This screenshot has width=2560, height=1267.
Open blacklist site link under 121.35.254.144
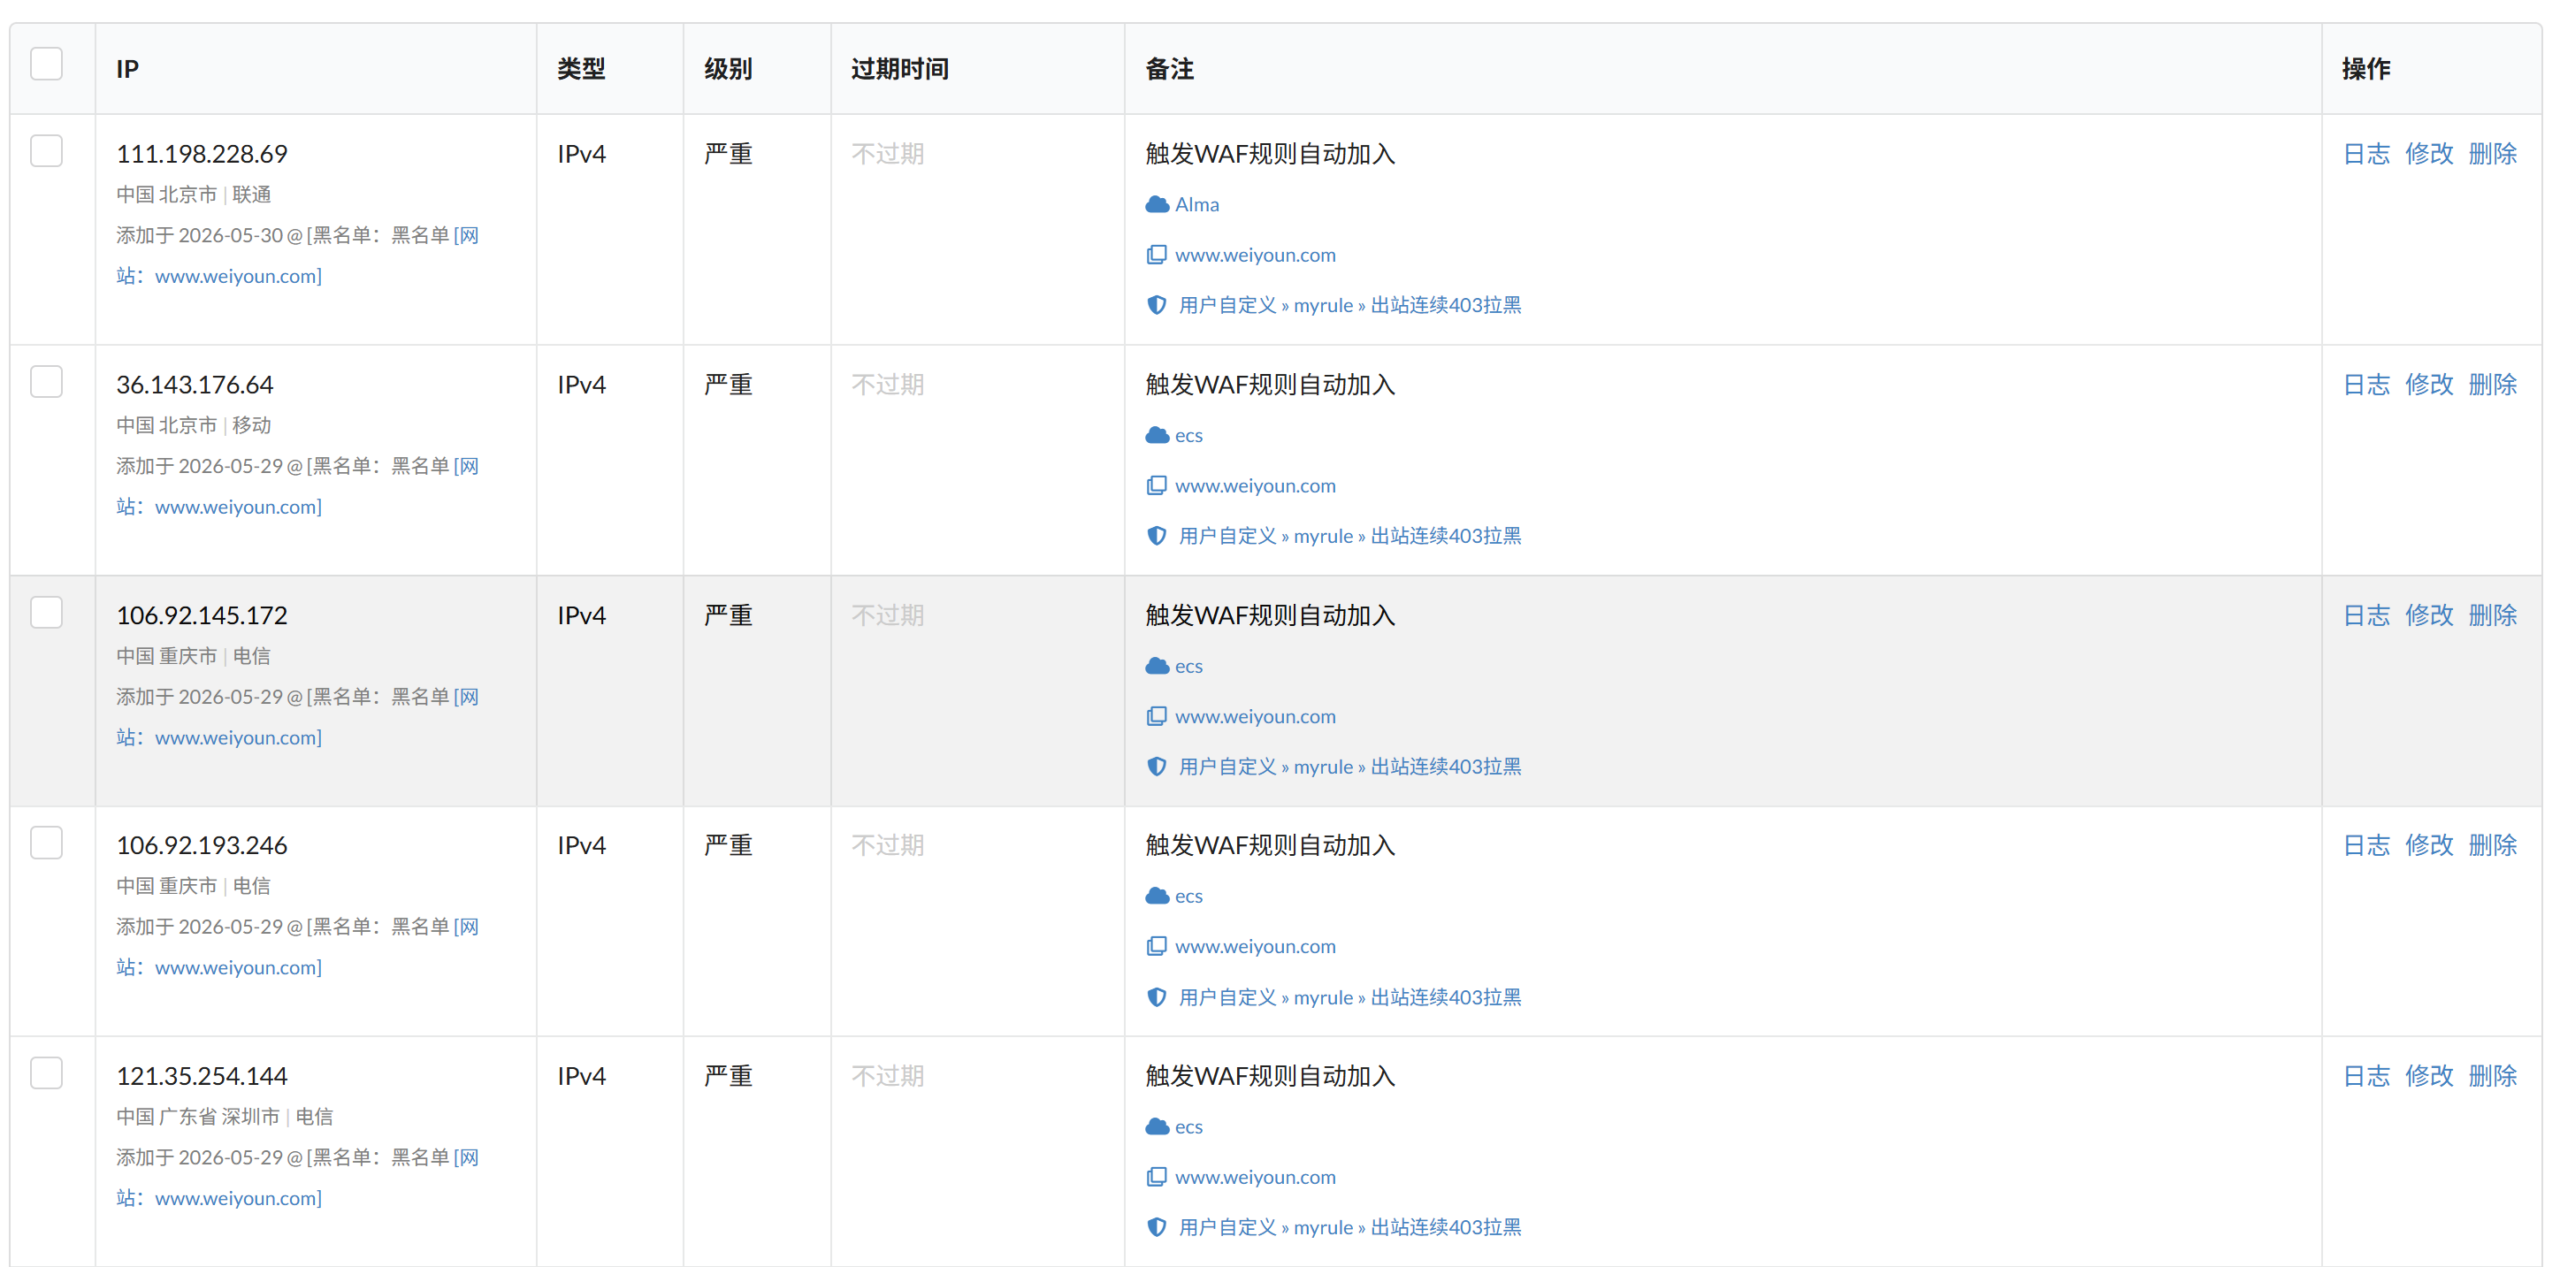tap(238, 1198)
